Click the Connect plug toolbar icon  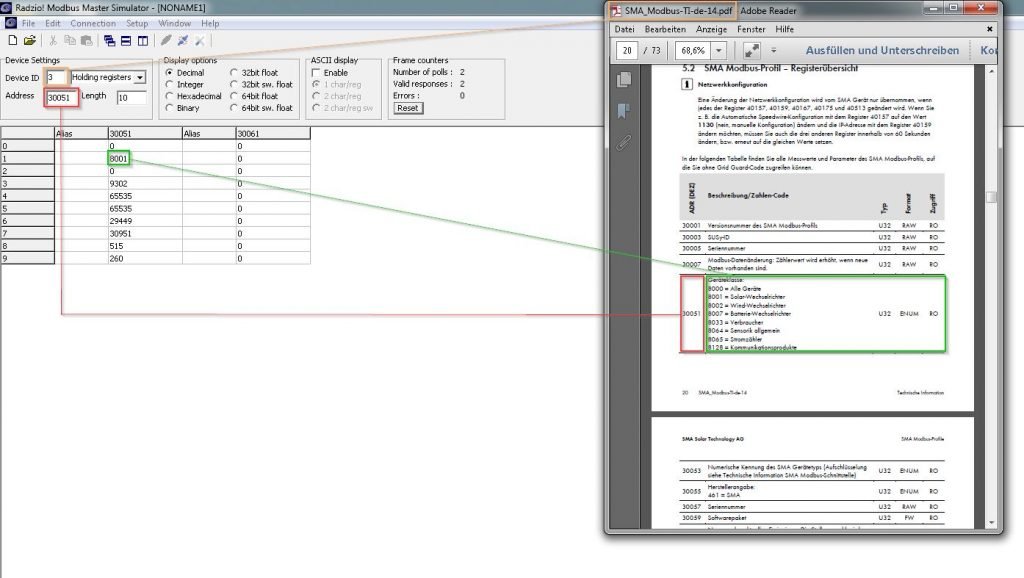click(x=183, y=40)
